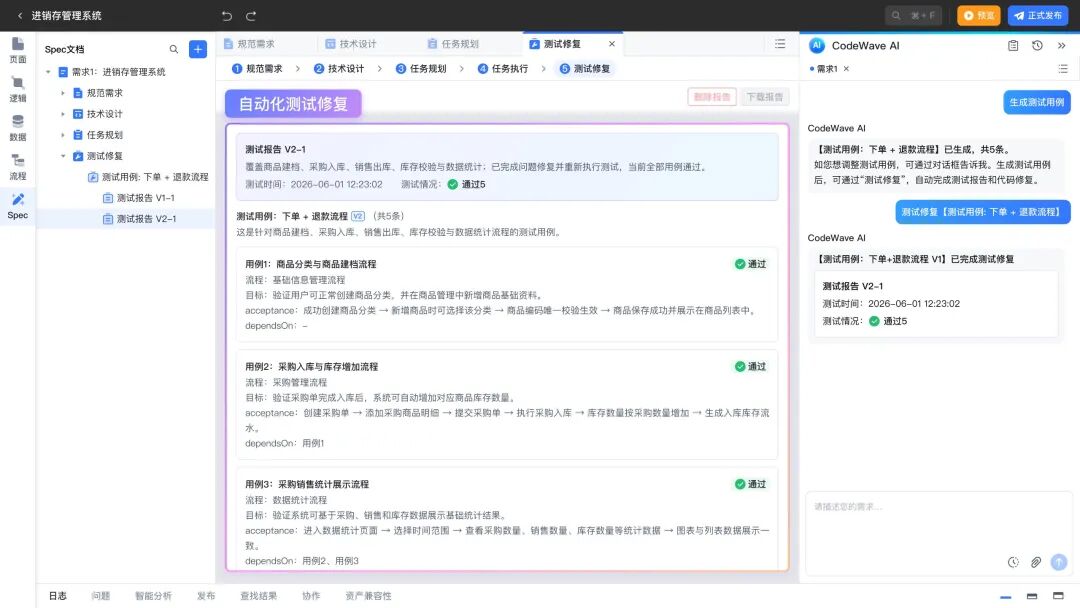
Task: Expand the 技术设计 tree node
Action: 63,114
